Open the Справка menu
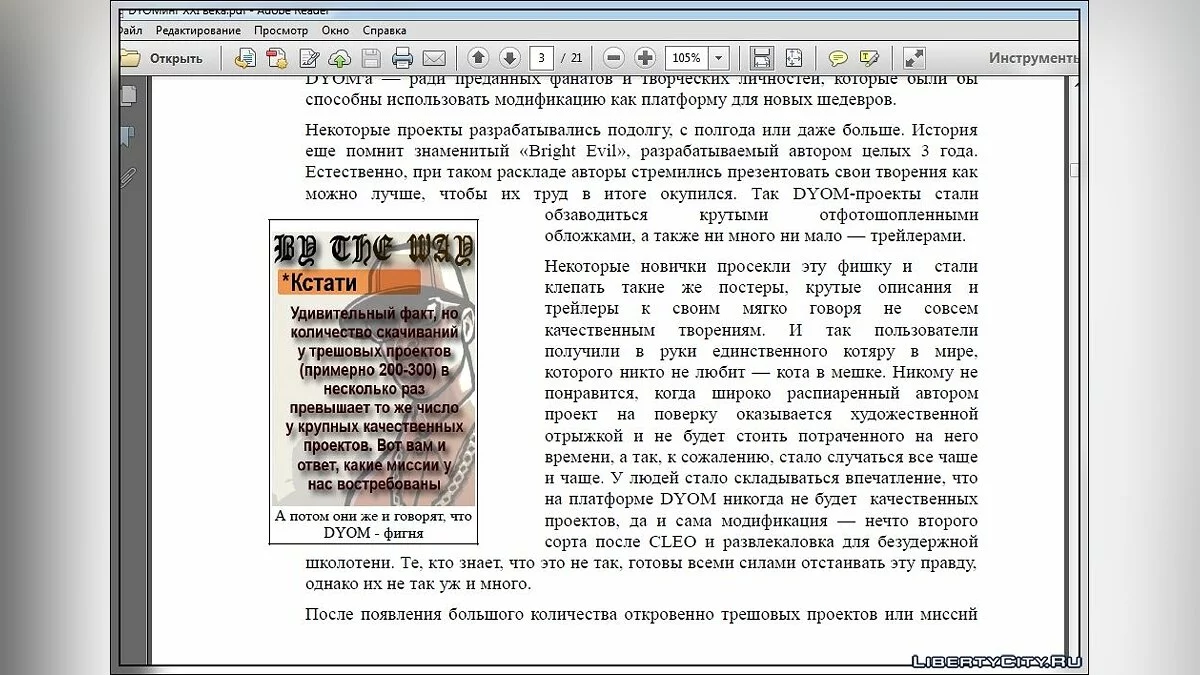The width and height of the screenshot is (1200, 675). (384, 31)
